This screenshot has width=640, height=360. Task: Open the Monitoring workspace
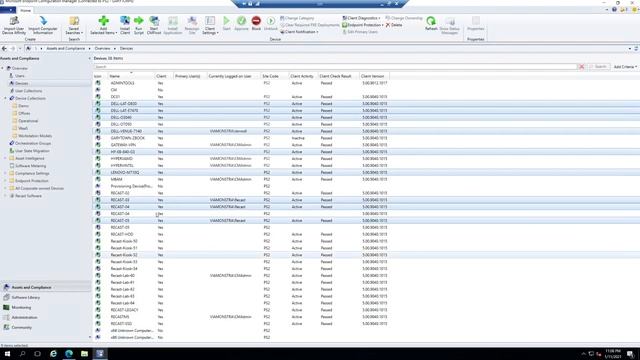[21, 307]
